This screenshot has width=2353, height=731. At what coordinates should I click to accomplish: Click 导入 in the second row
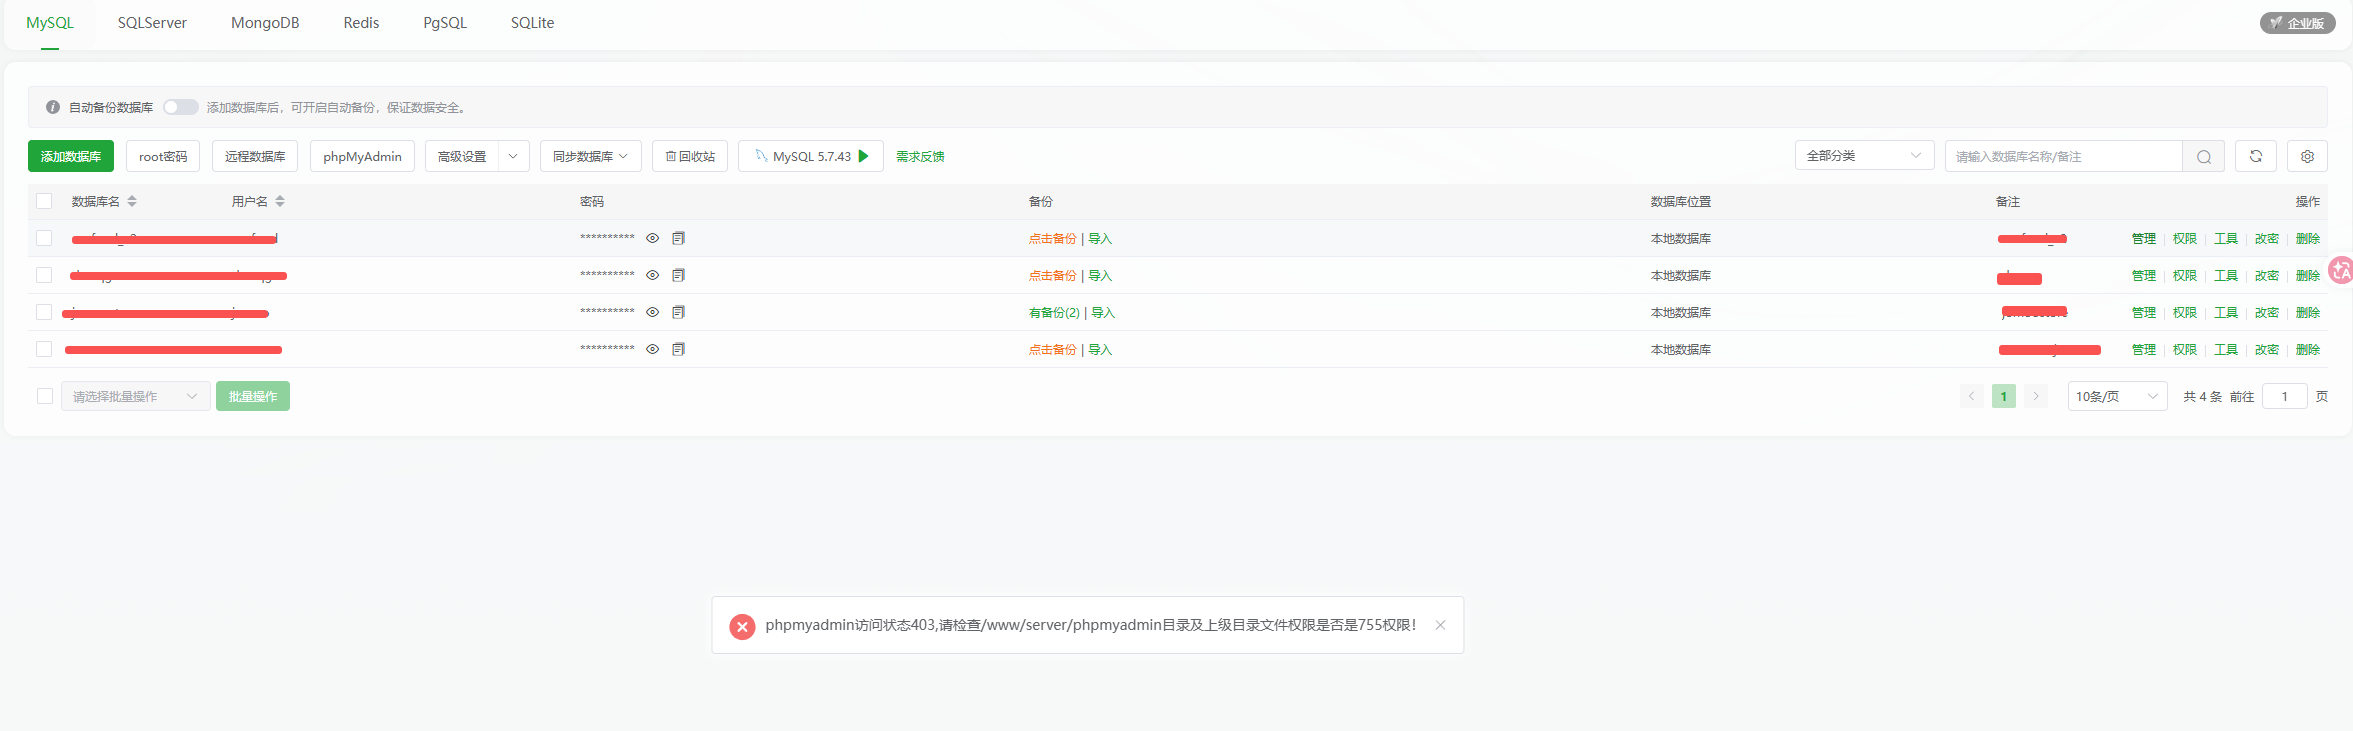1100,276
